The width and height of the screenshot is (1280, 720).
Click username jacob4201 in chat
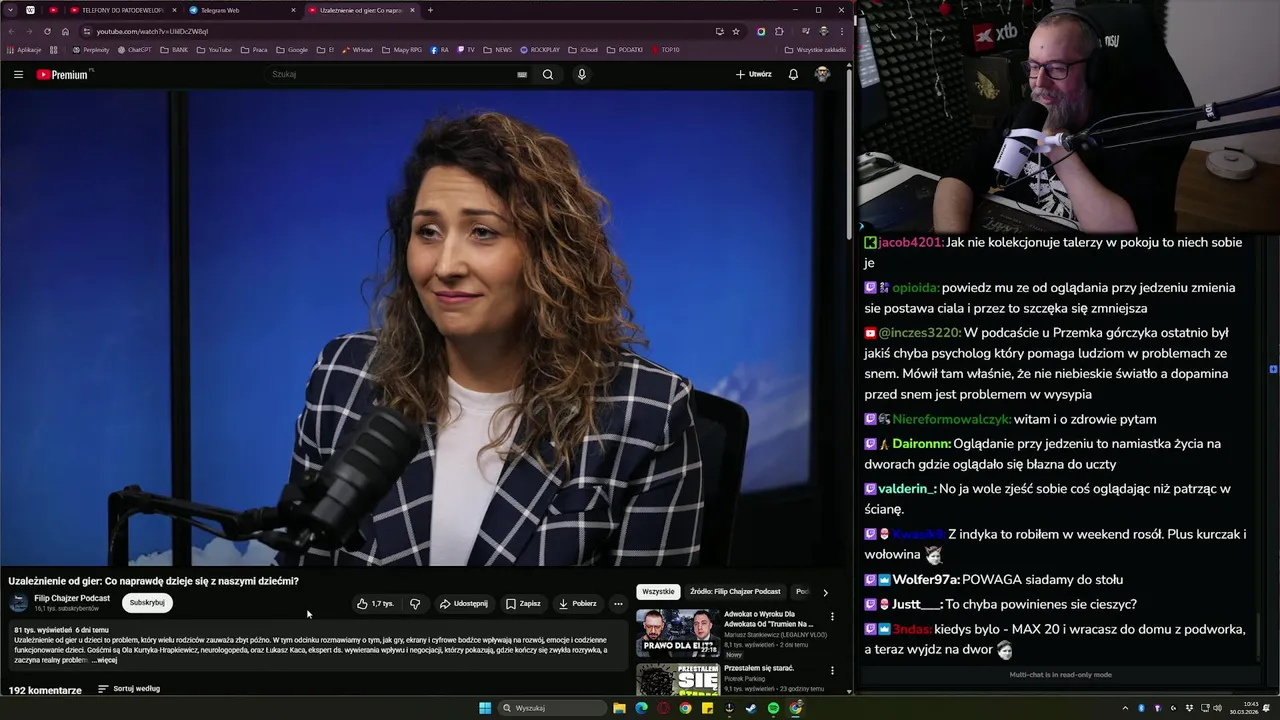(910, 242)
